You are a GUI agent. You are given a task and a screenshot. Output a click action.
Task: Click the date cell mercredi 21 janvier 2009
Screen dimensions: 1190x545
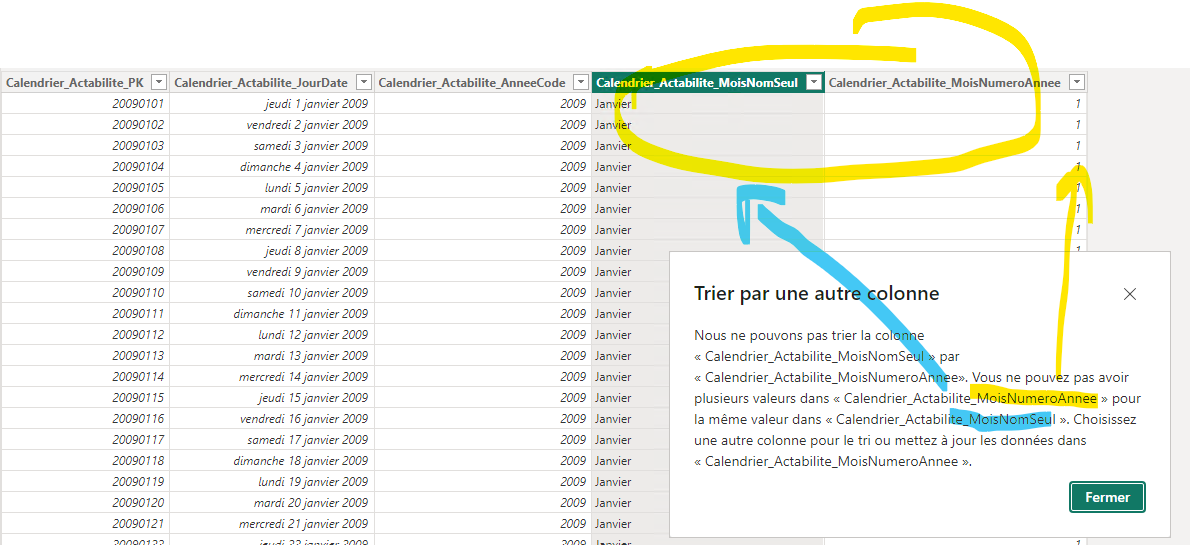(272, 524)
